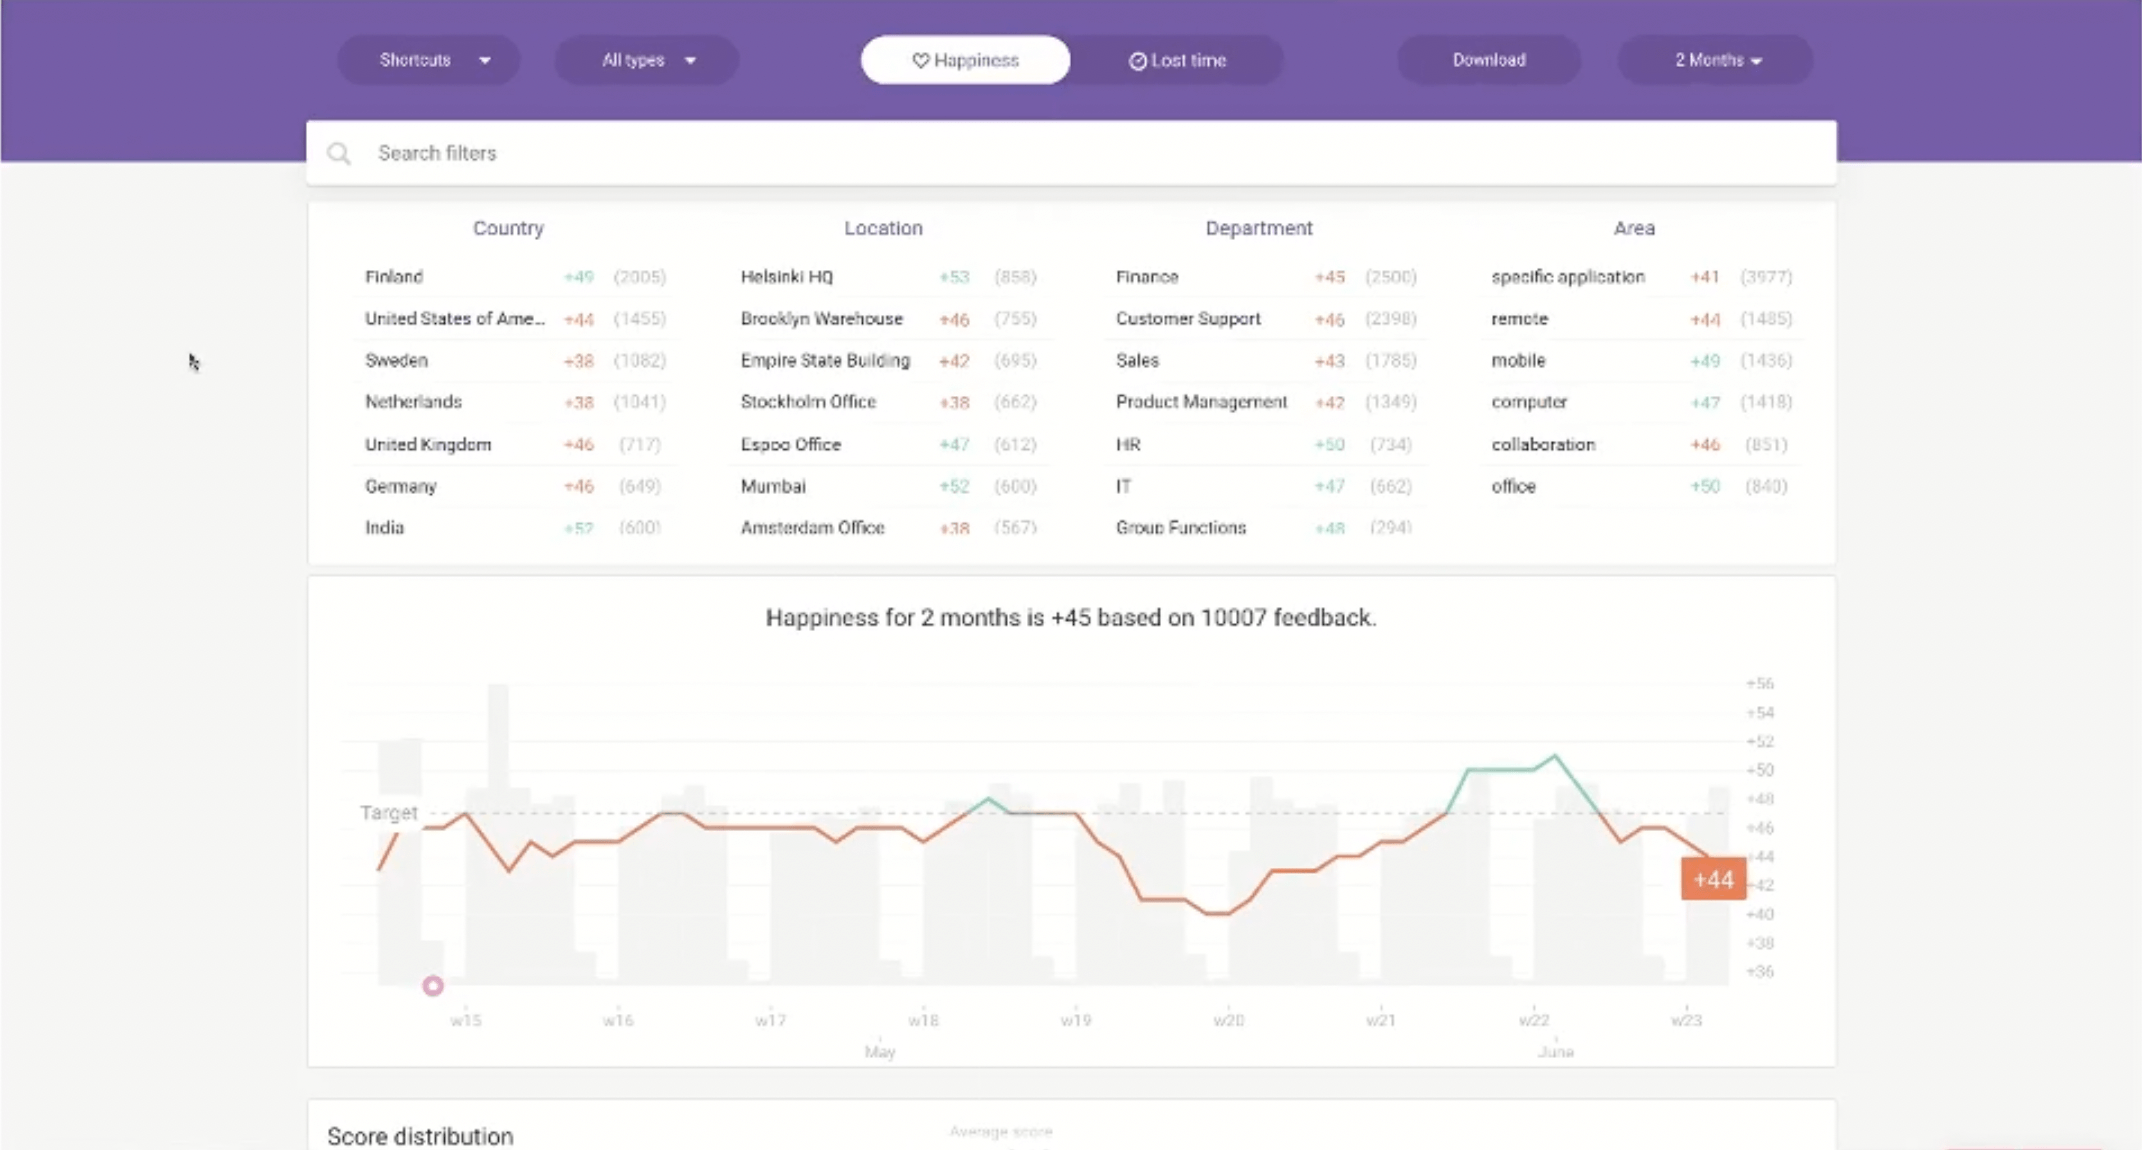Click the Area column header
This screenshot has width=2142, height=1150.
tap(1634, 228)
